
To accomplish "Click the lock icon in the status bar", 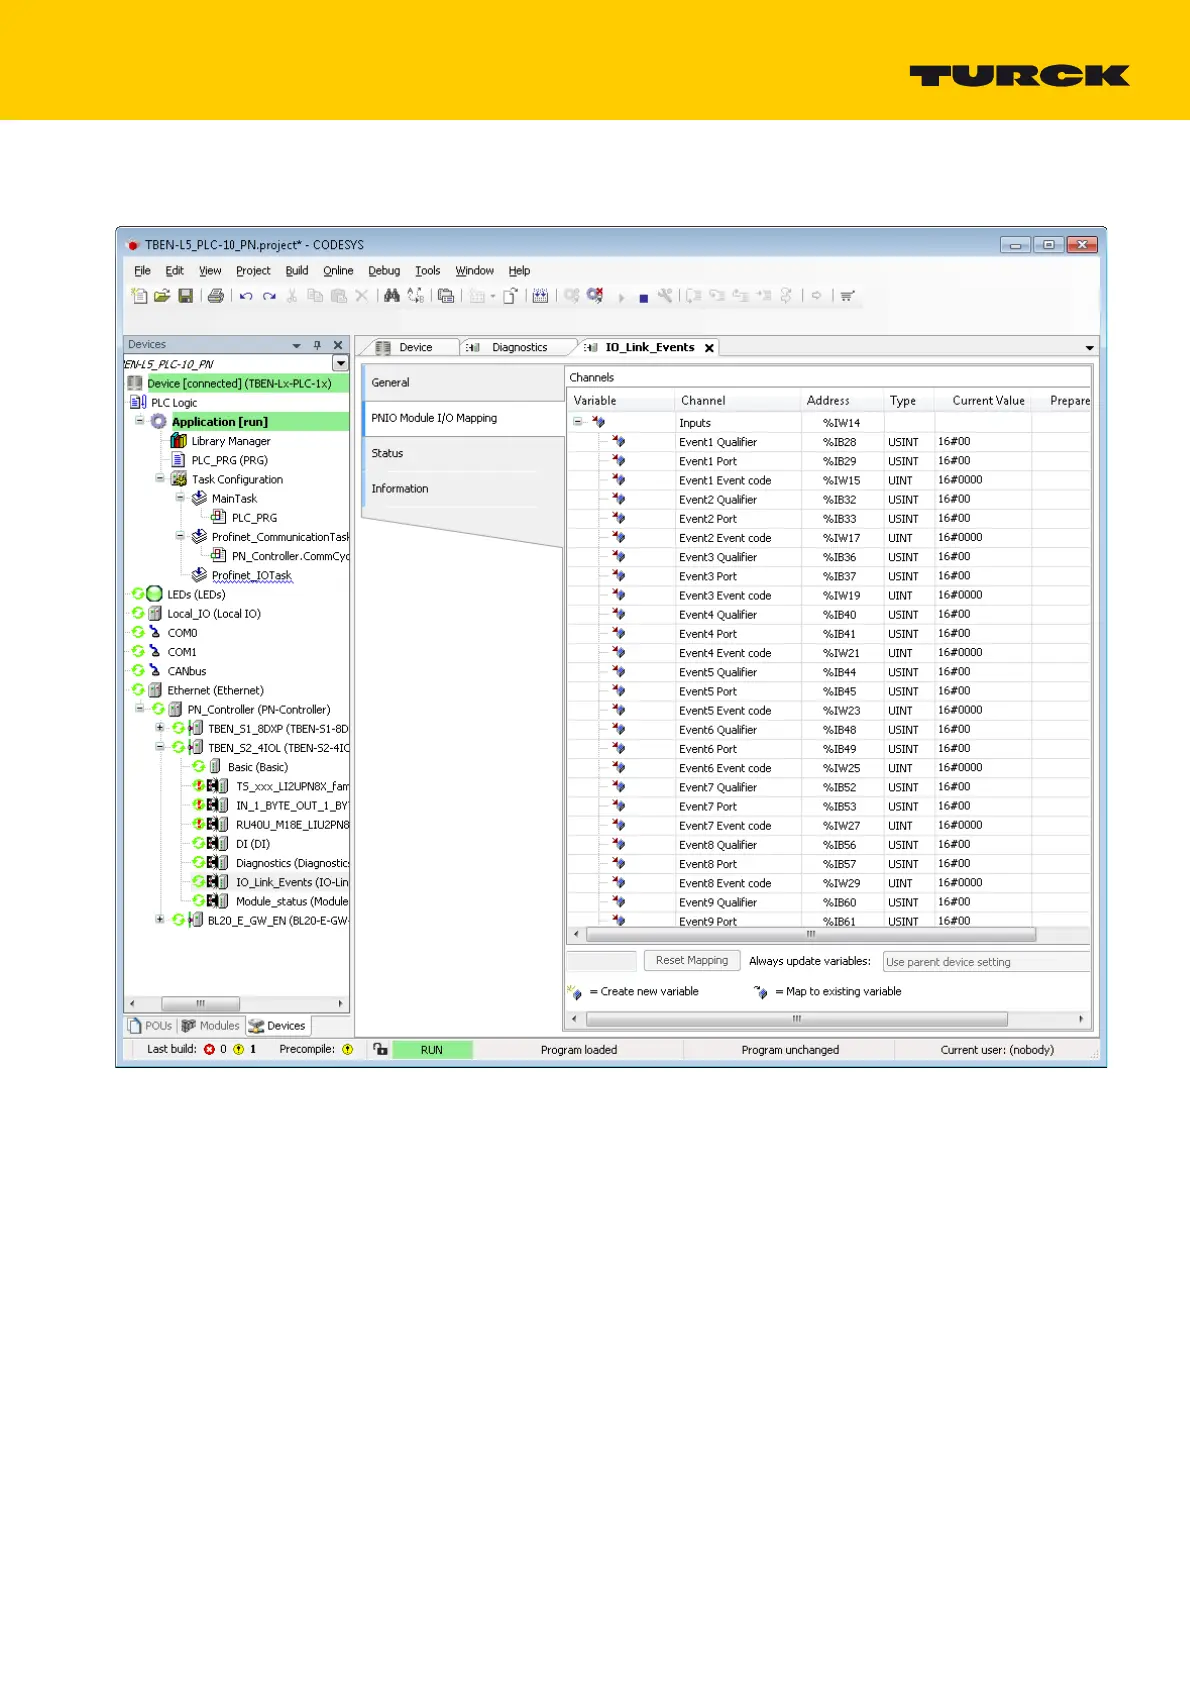I will (x=380, y=1049).
